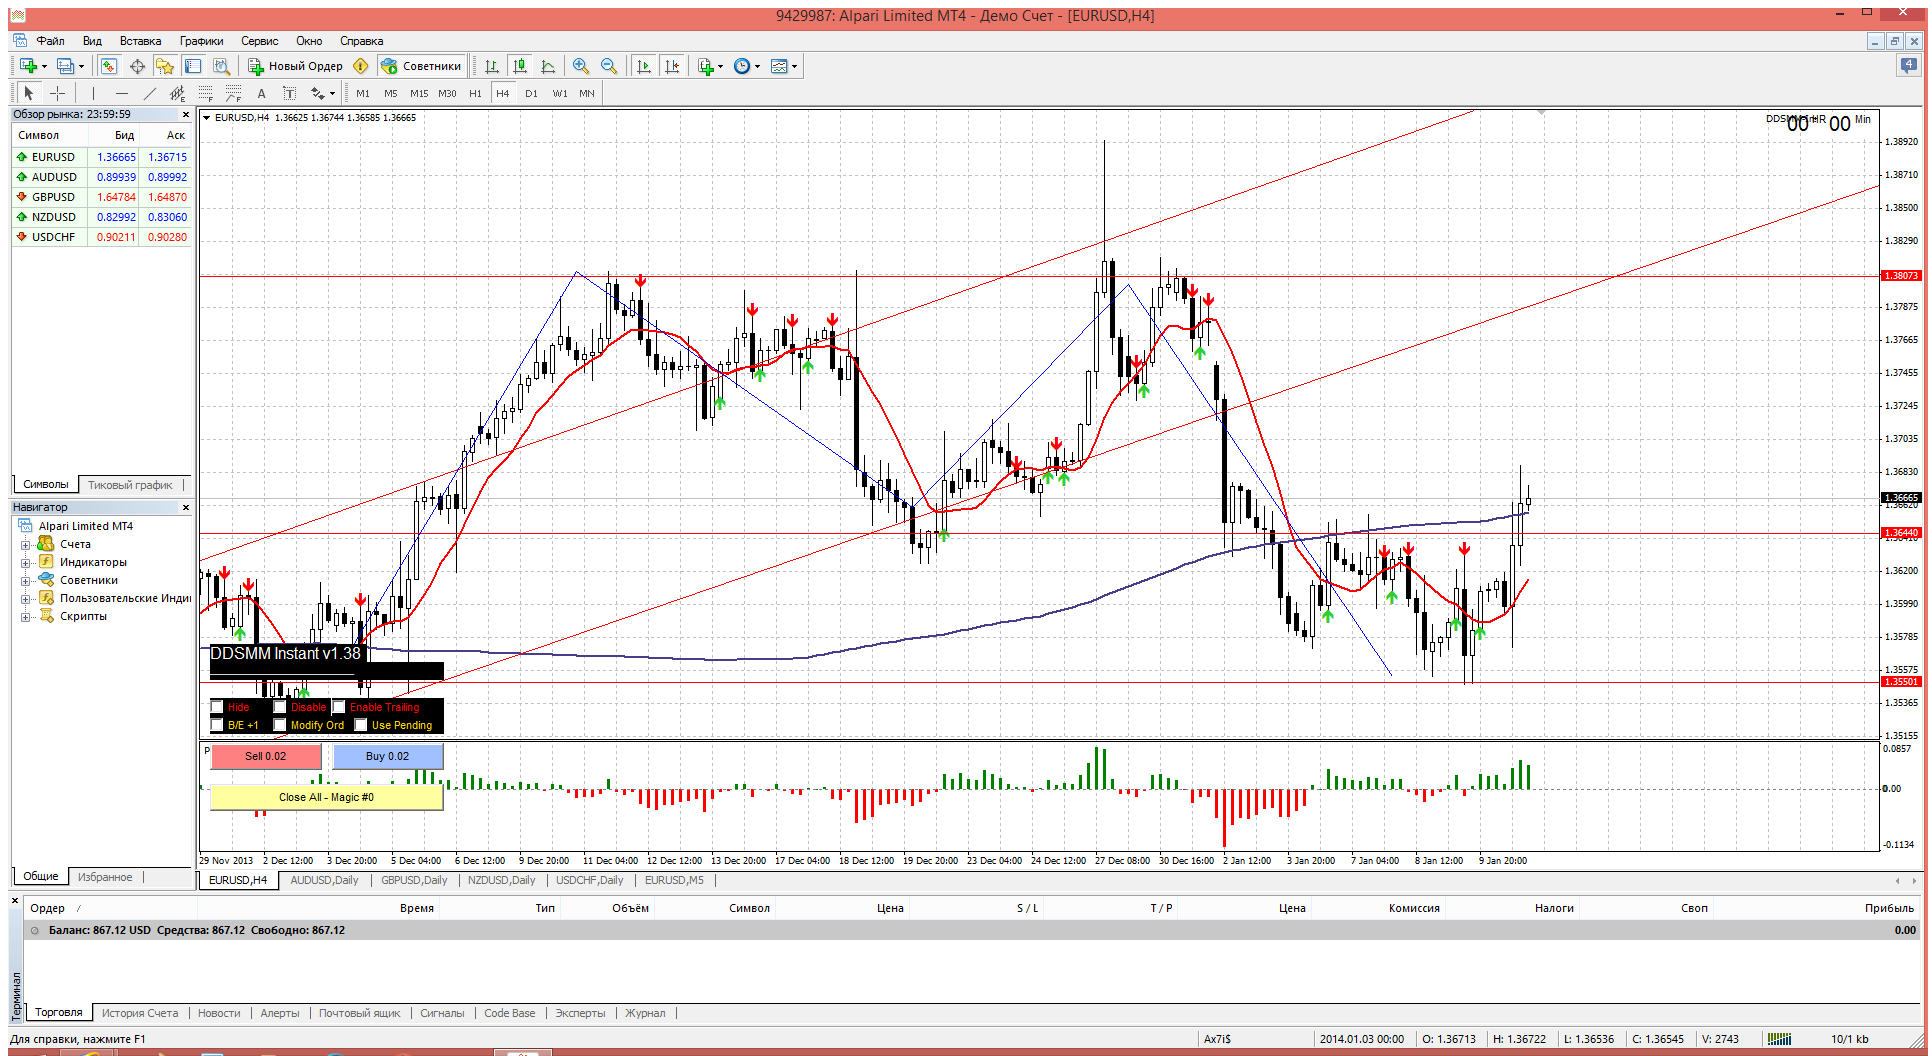Close the Navigator panel
Image resolution: width=1932 pixels, height=1056 pixels.
pyautogui.click(x=185, y=507)
